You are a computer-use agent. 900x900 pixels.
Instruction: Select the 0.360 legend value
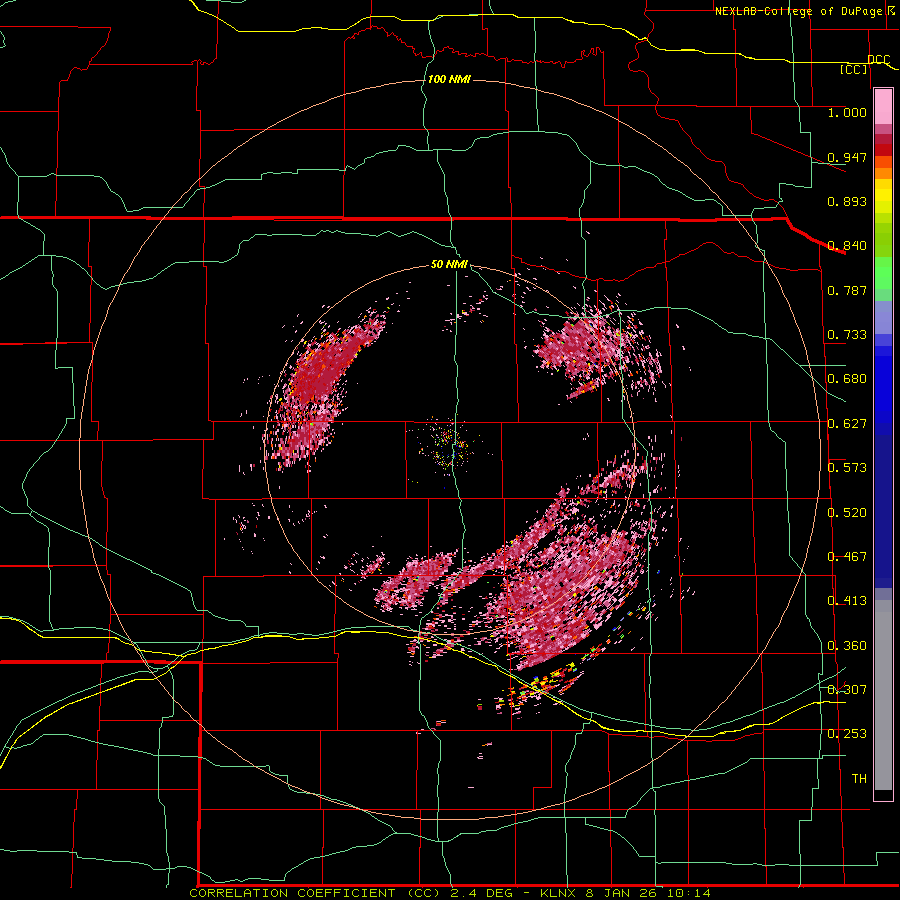pyautogui.click(x=847, y=646)
